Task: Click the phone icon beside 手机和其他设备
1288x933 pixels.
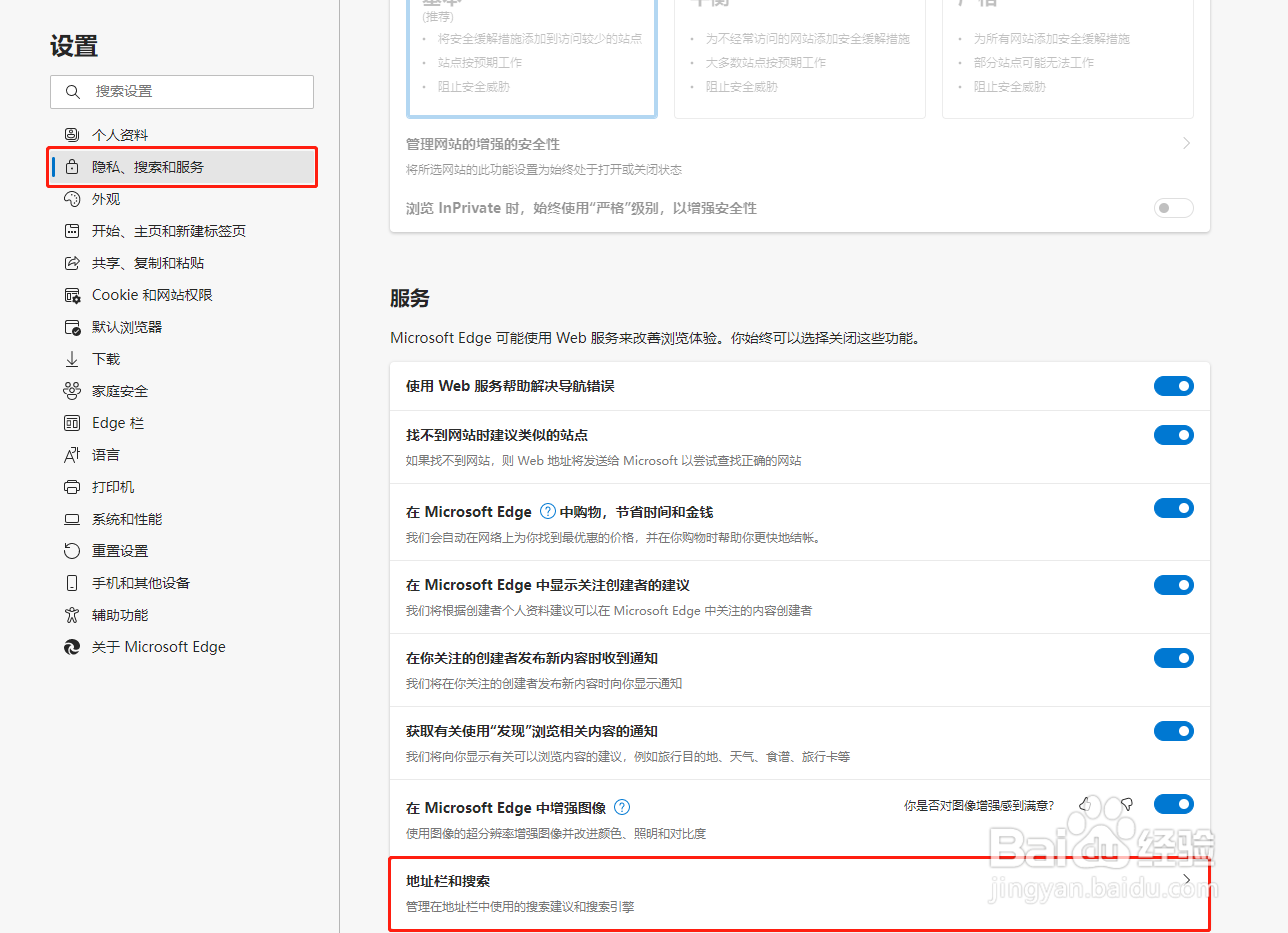Action: coord(72,583)
